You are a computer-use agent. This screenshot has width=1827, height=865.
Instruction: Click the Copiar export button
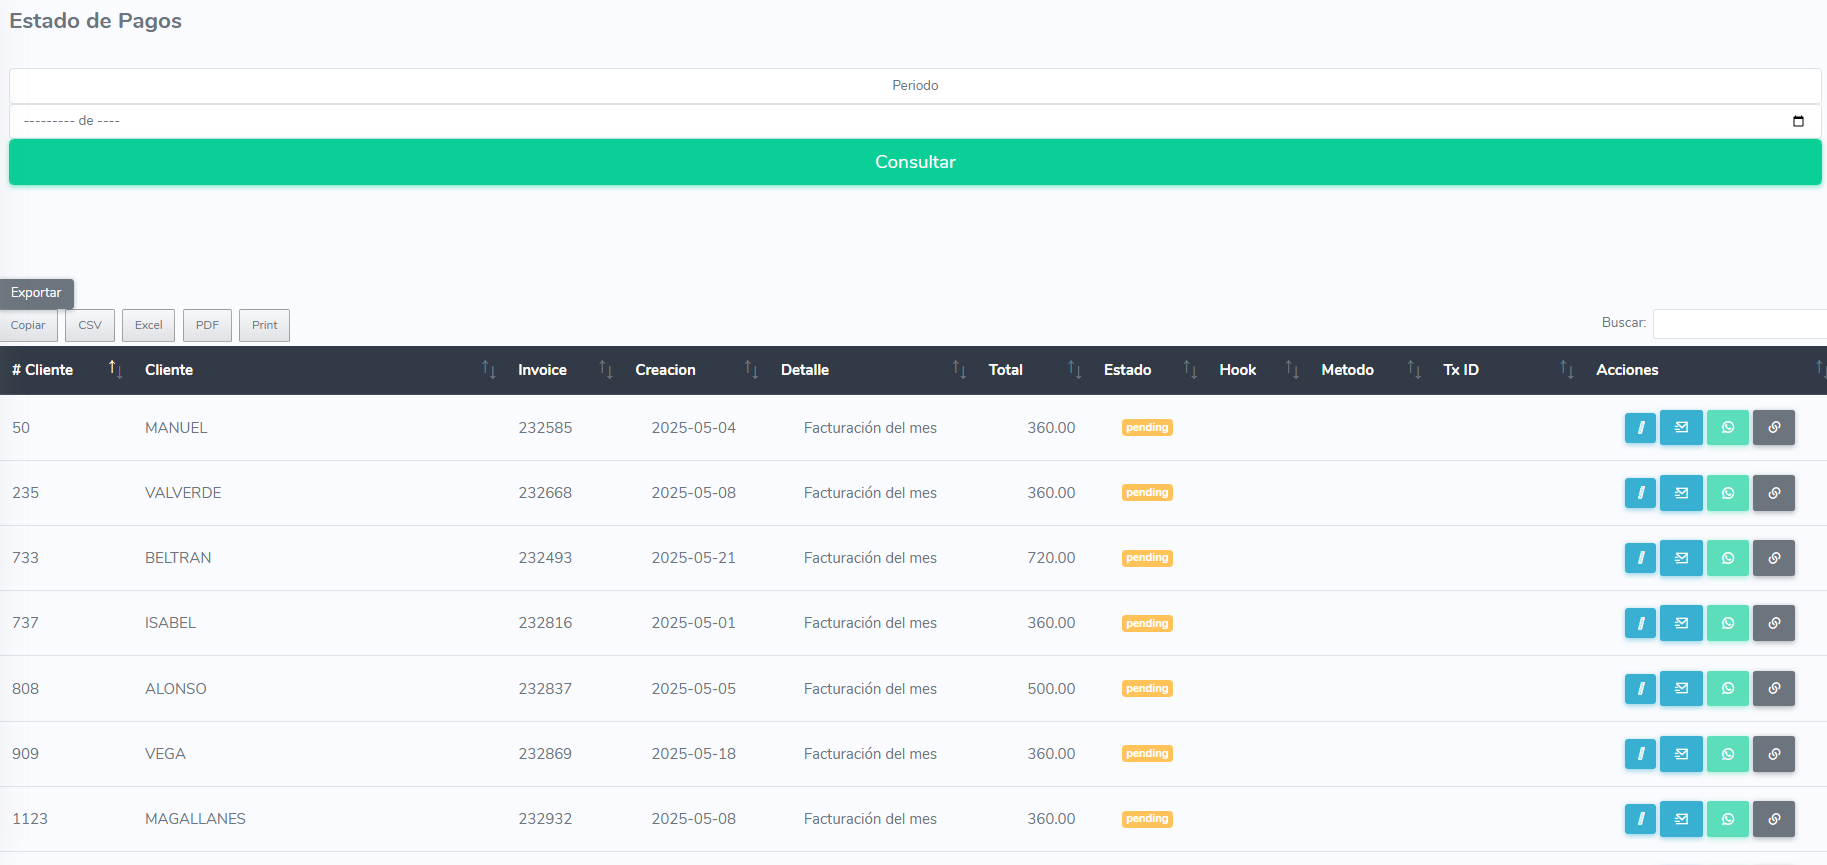(x=28, y=325)
